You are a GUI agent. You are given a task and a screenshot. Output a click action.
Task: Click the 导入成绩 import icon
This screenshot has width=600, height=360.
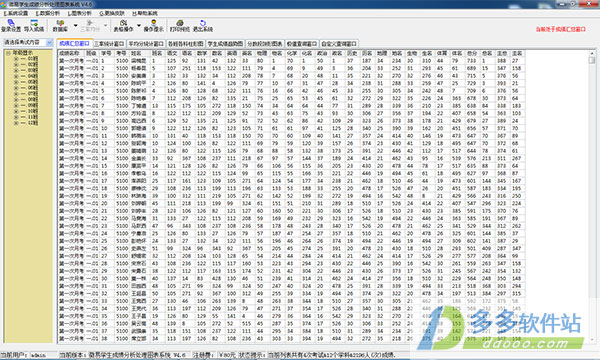34,26
